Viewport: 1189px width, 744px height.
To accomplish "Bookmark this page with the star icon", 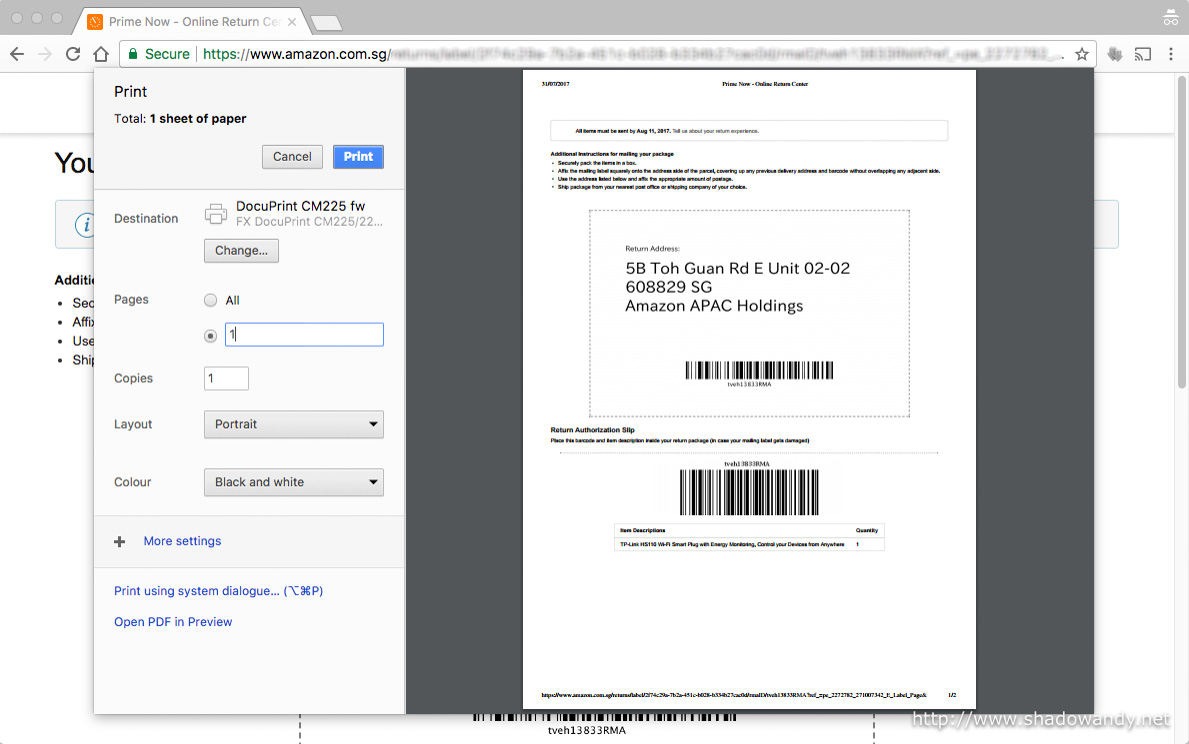I will coord(1081,54).
